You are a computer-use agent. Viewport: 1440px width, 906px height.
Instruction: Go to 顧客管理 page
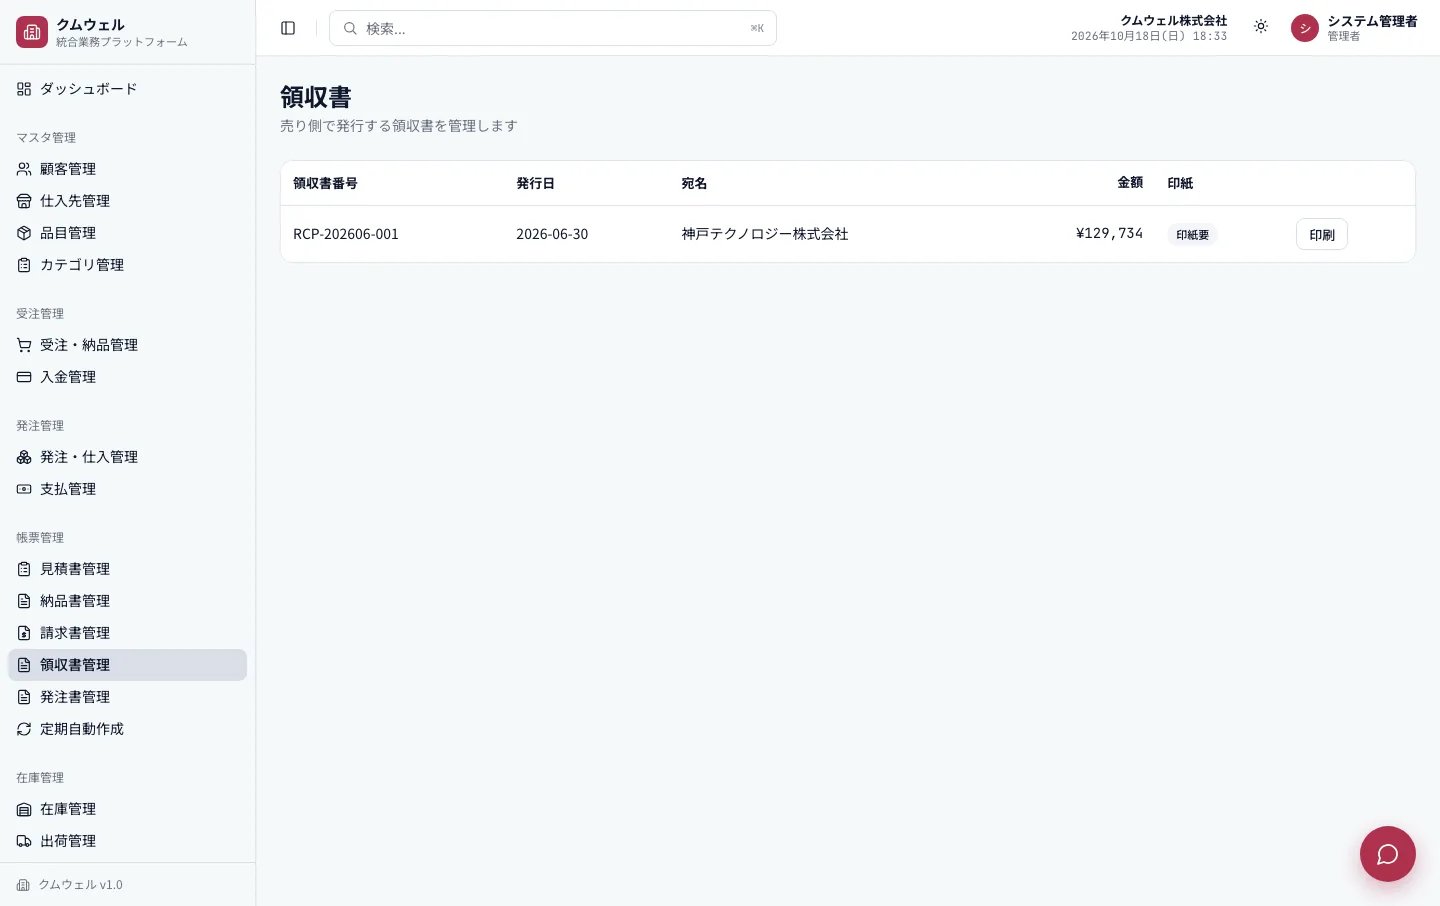click(x=127, y=169)
